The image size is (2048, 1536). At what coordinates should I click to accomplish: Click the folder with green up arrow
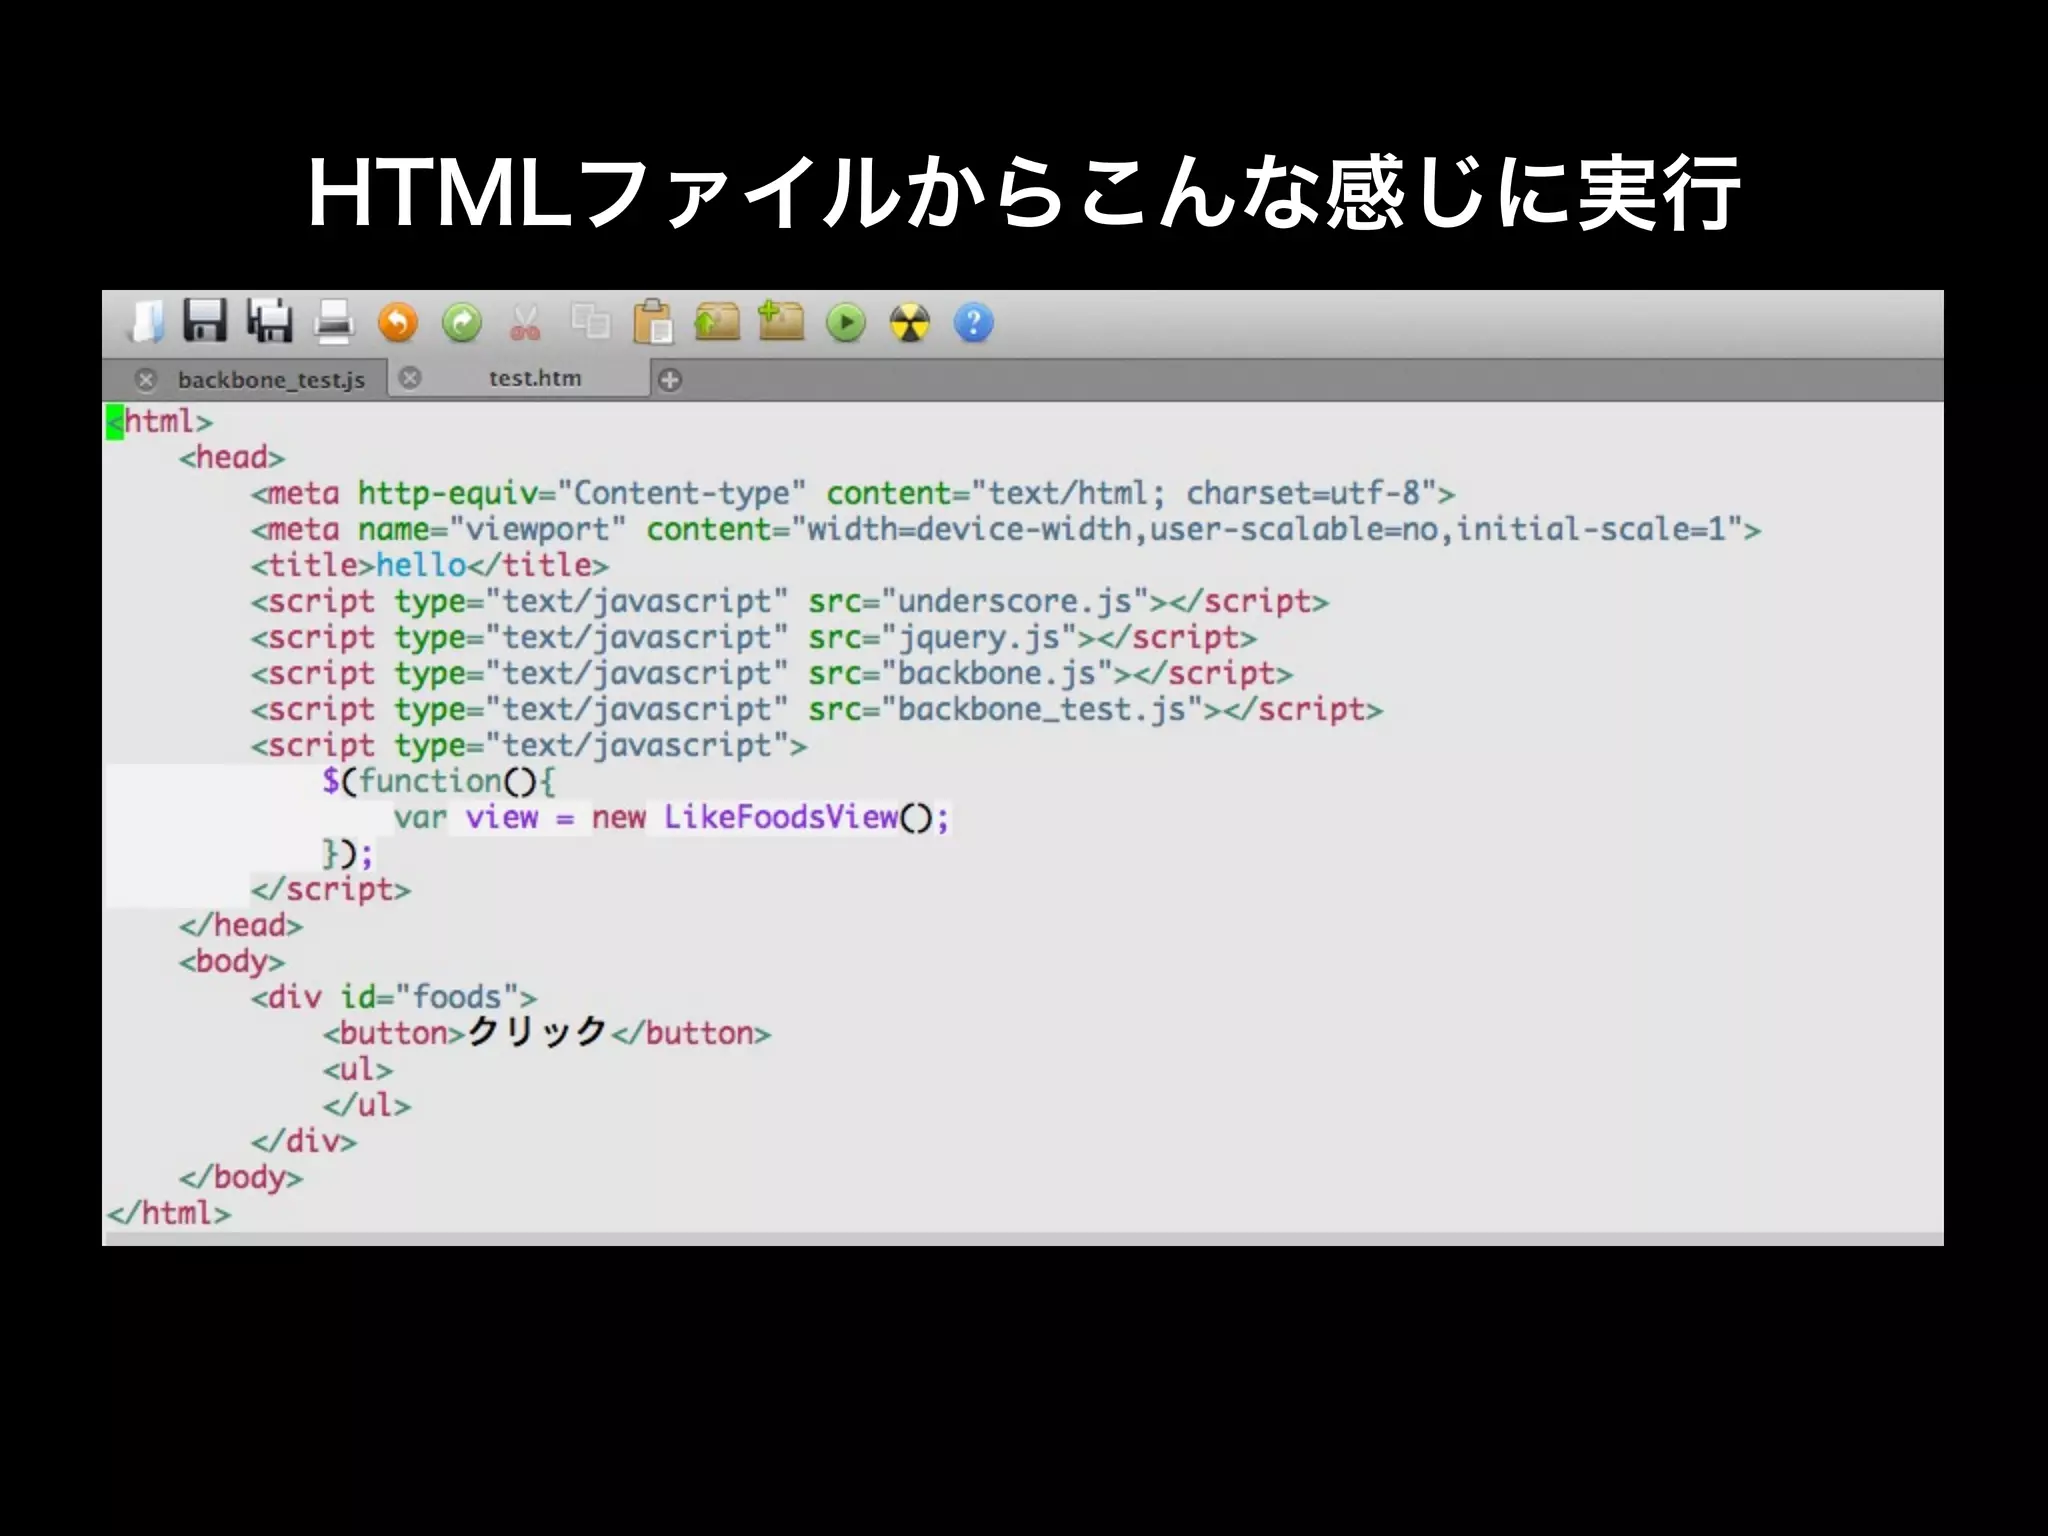717,322
